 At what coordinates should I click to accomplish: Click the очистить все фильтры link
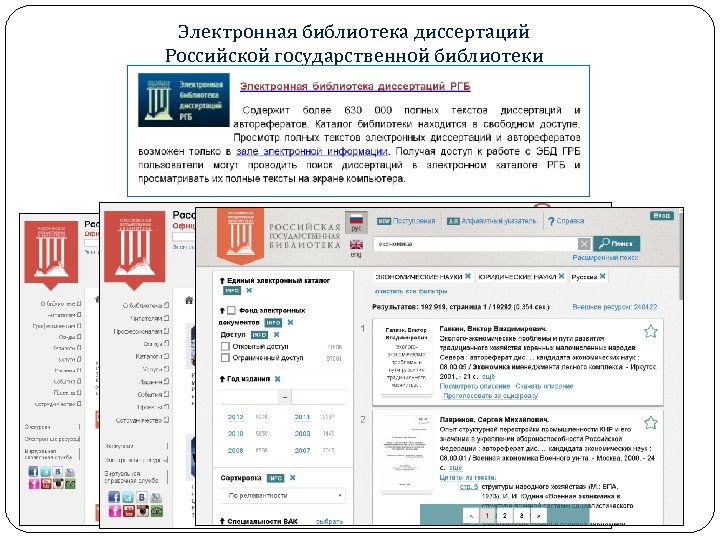(x=411, y=291)
